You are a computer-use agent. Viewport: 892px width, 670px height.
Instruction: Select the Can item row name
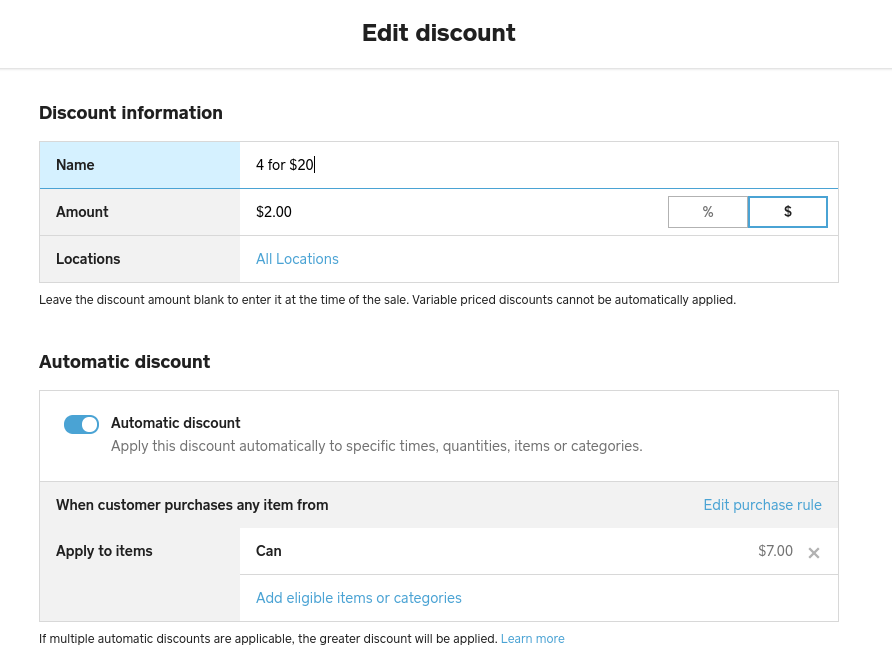(x=269, y=551)
